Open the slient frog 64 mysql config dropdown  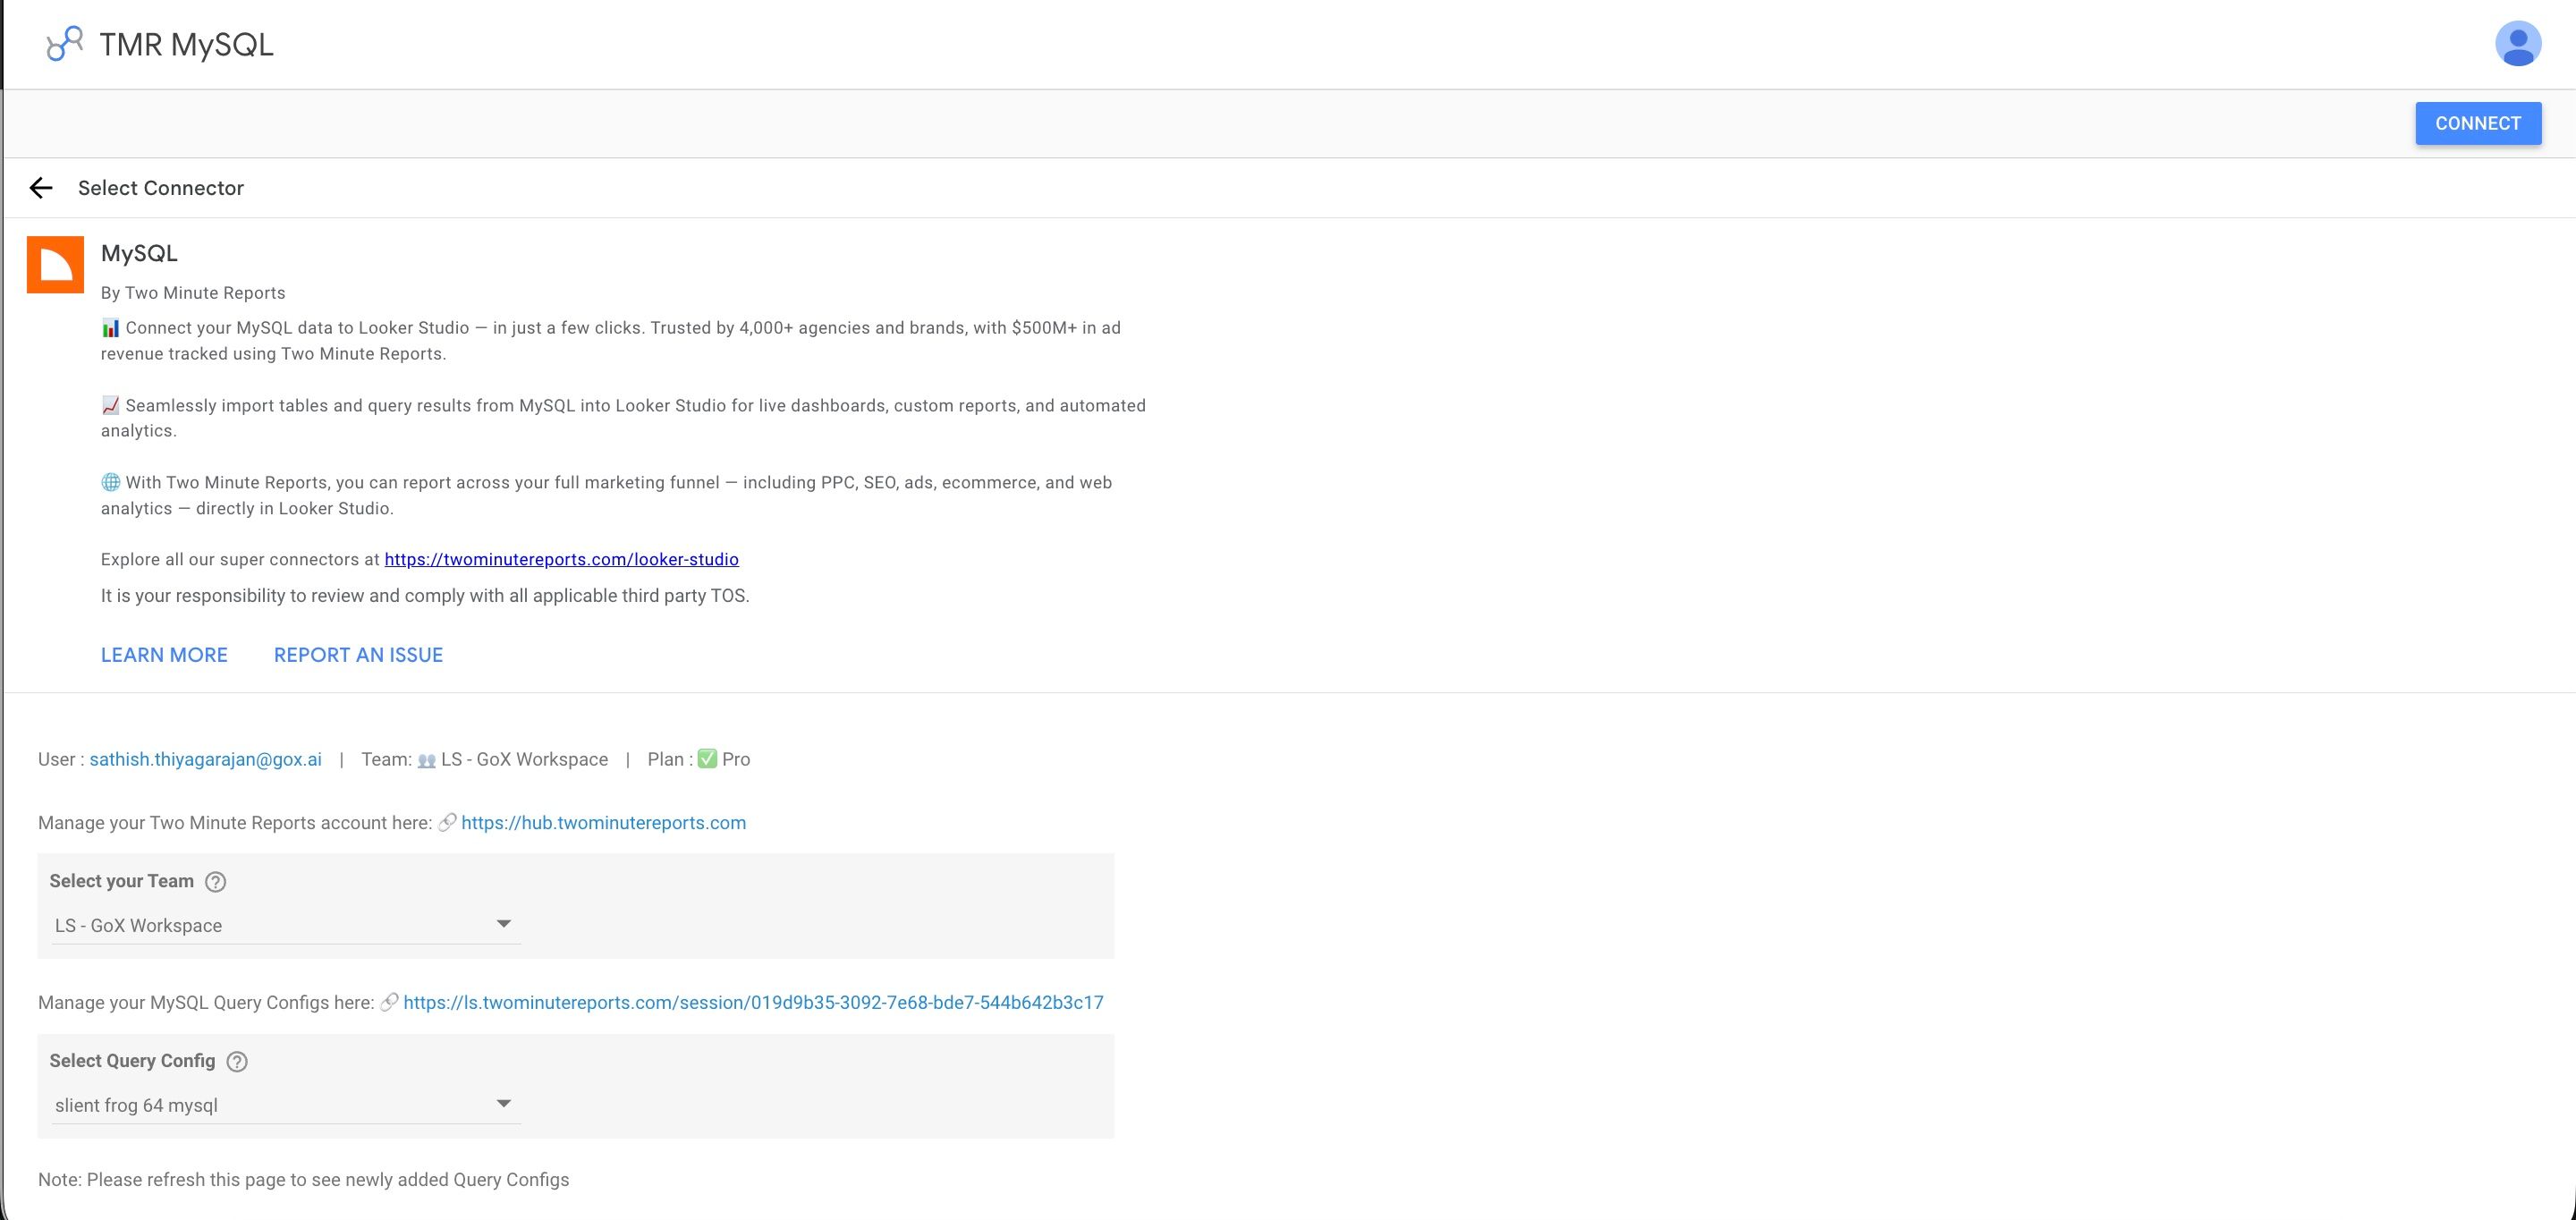pyautogui.click(x=285, y=1104)
